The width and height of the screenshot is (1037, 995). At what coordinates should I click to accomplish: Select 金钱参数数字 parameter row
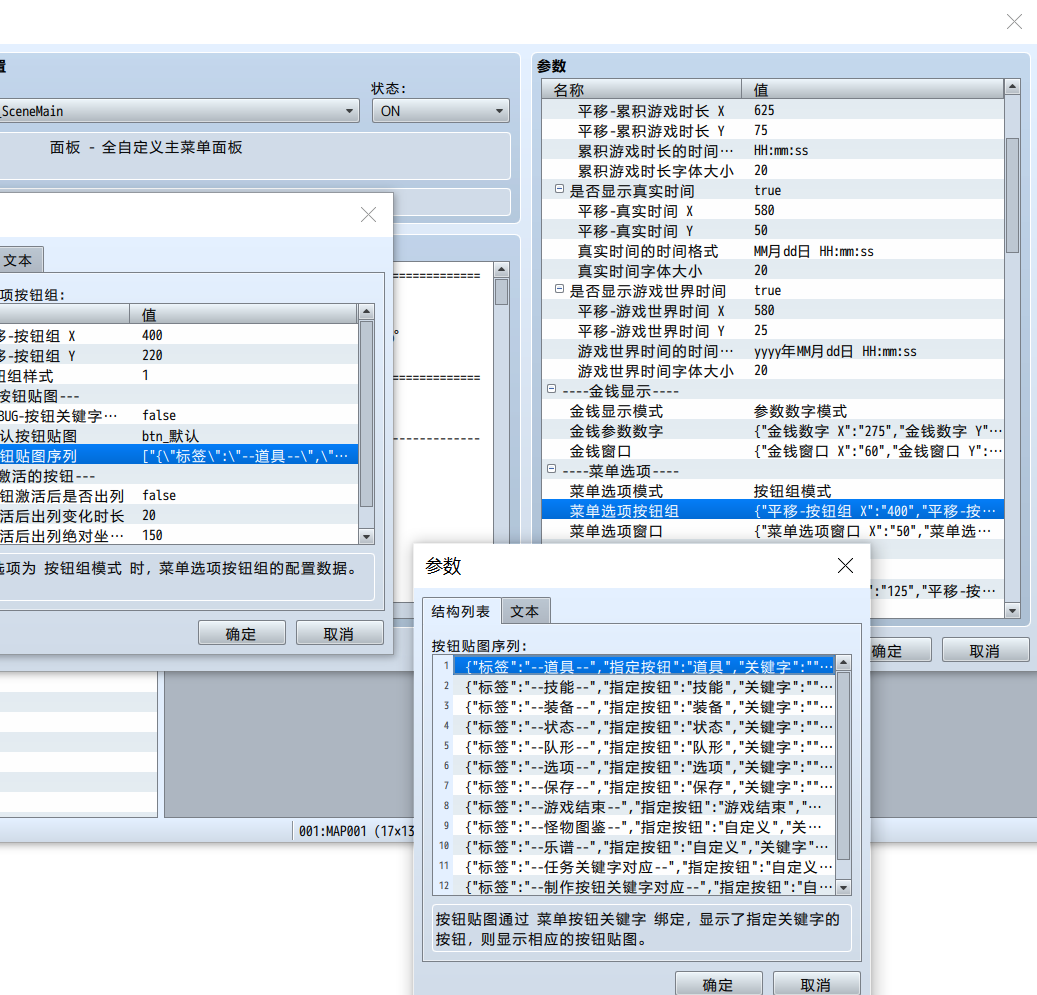coord(772,430)
